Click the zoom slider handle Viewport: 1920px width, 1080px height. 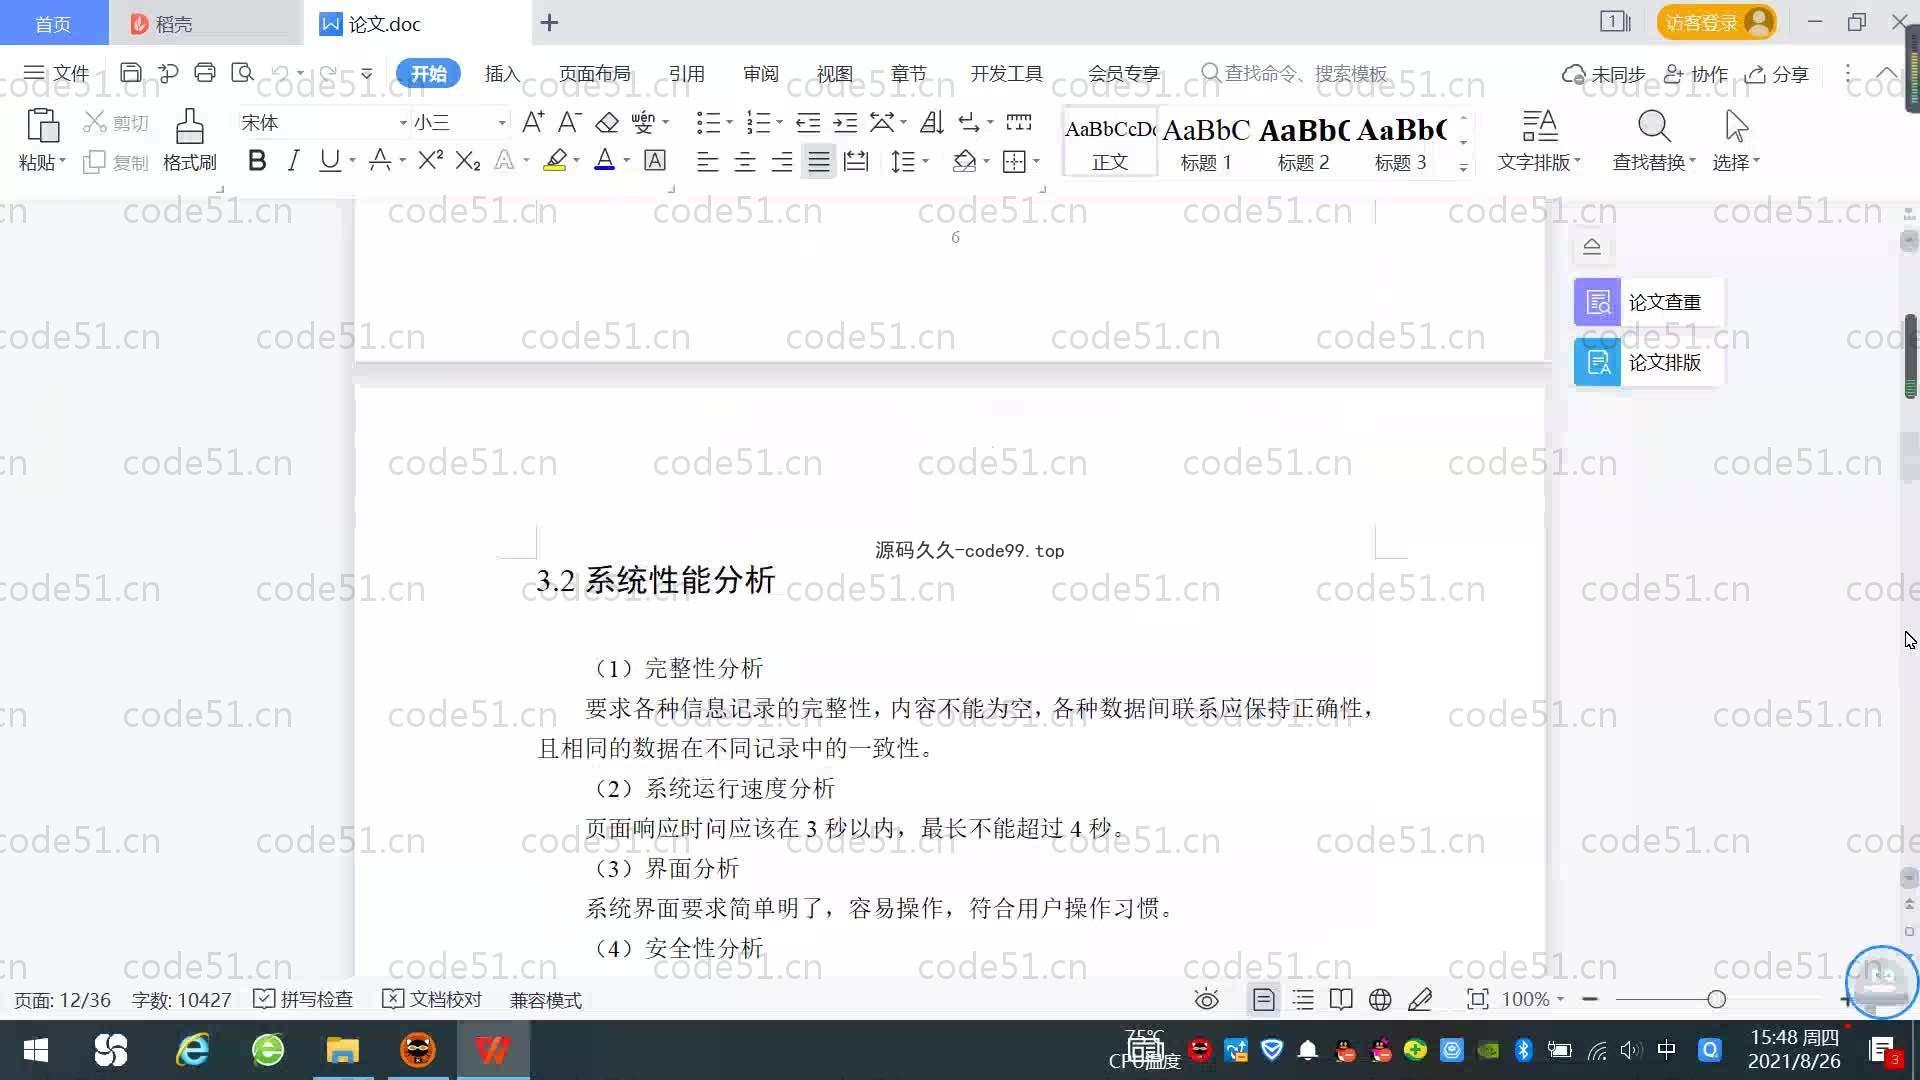(x=1717, y=999)
